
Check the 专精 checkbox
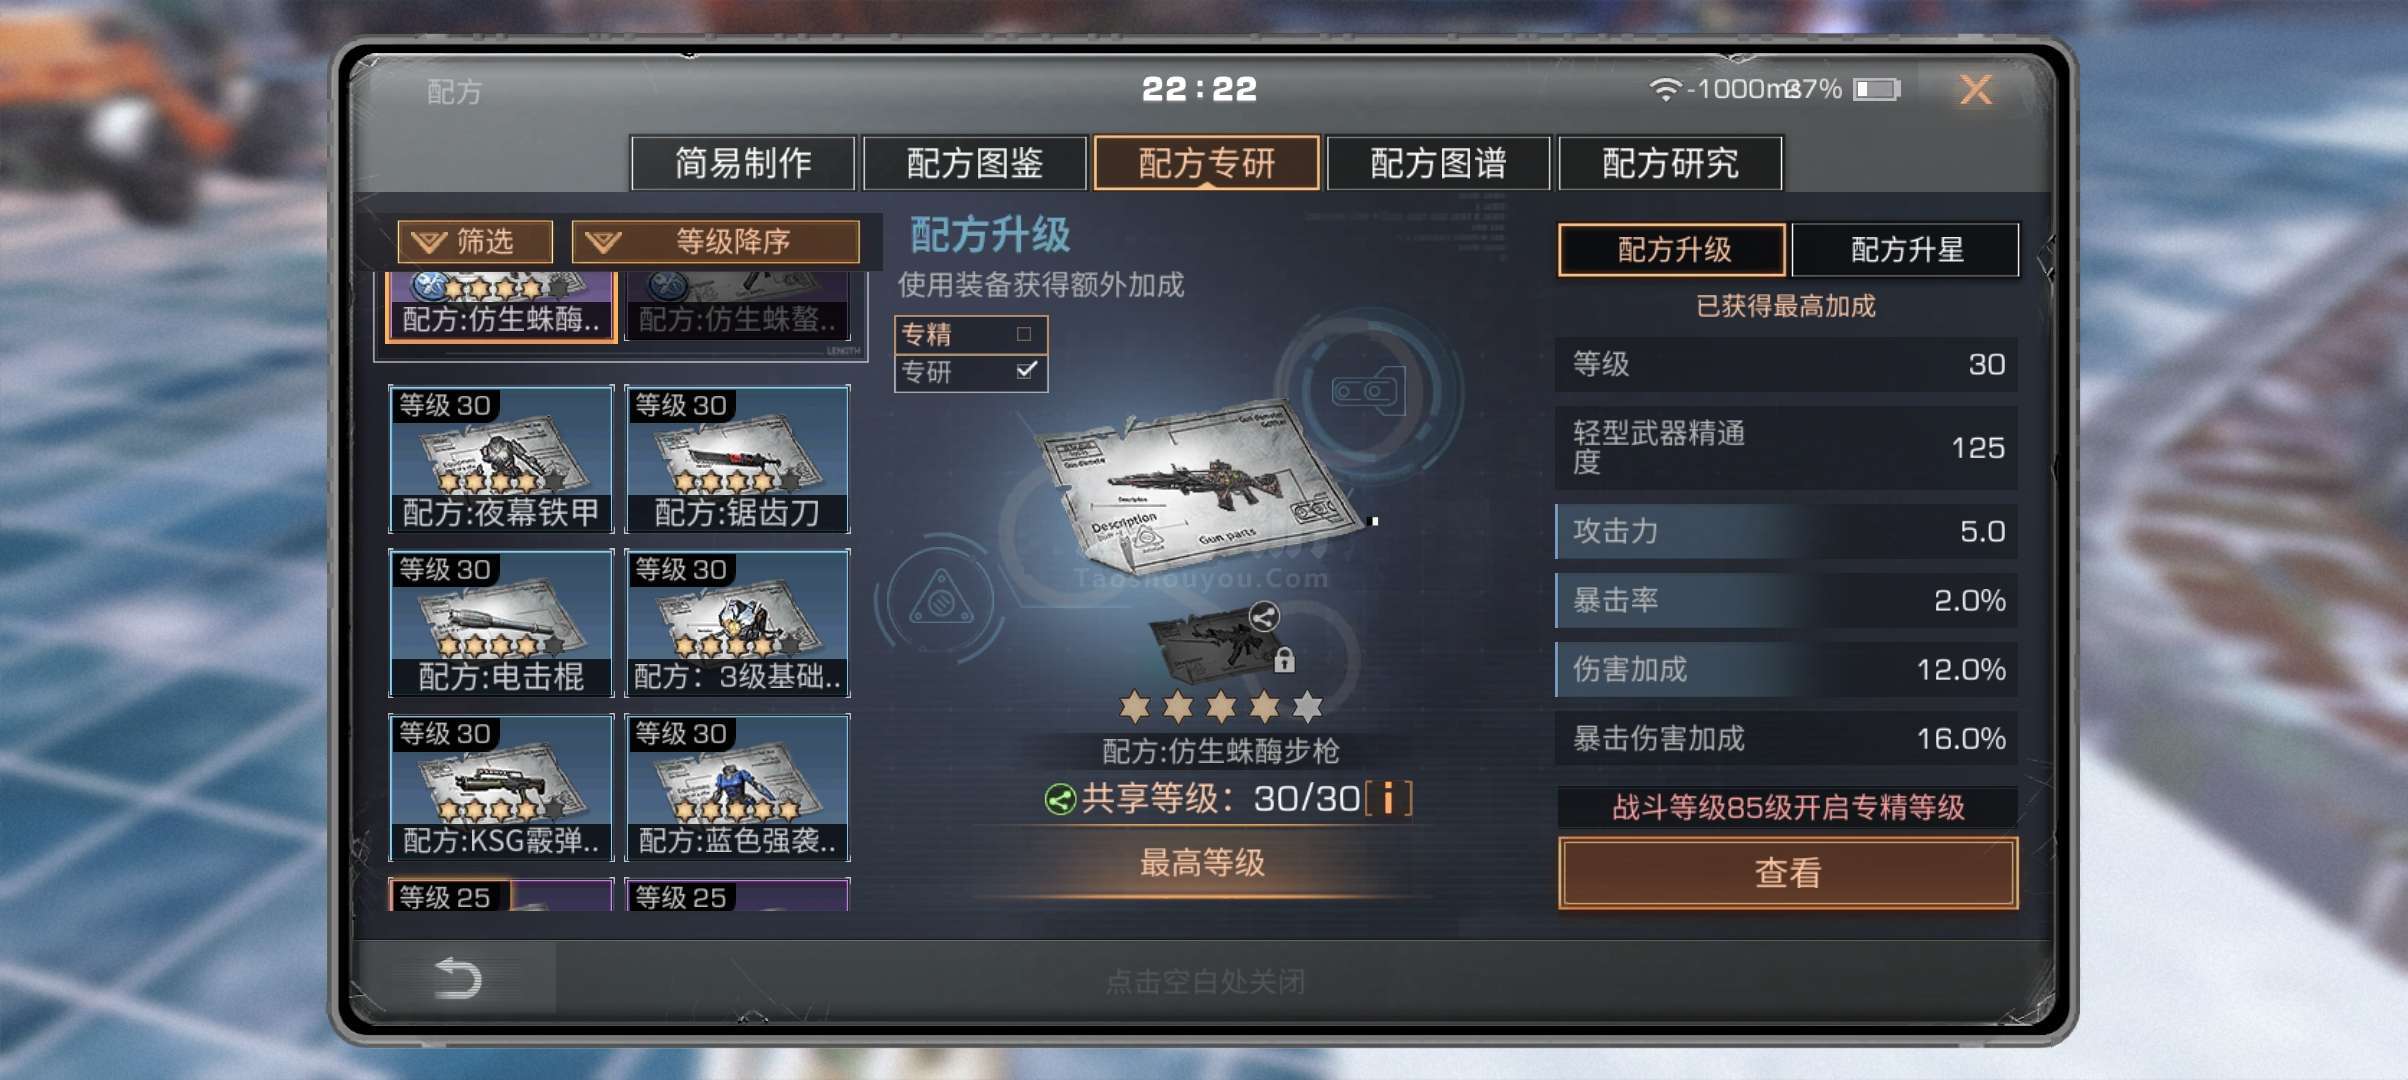1023,334
